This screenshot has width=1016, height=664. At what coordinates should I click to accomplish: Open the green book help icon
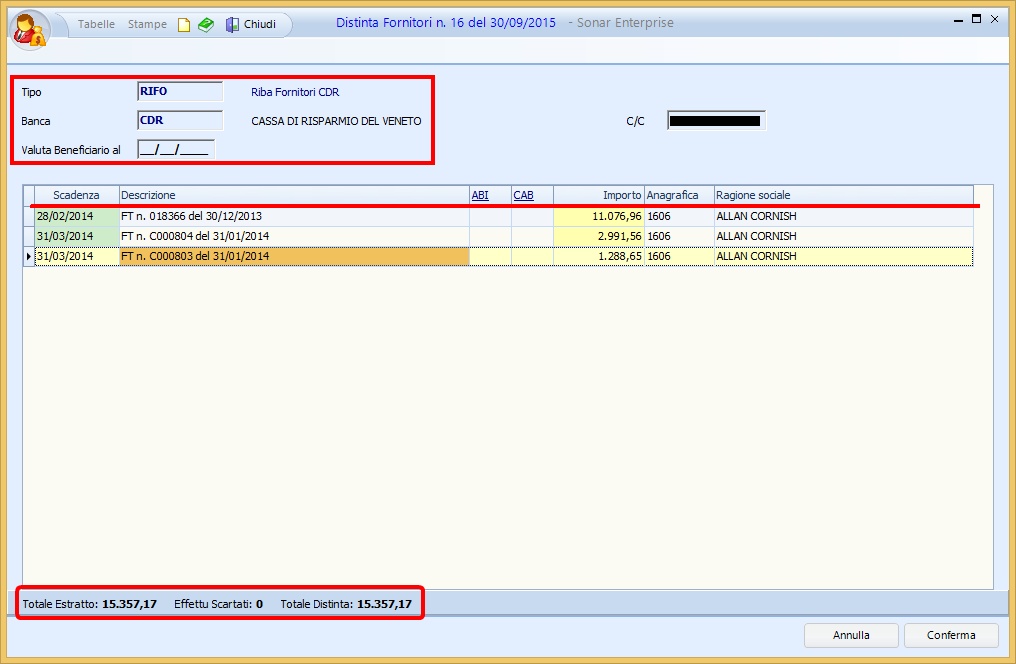(205, 25)
